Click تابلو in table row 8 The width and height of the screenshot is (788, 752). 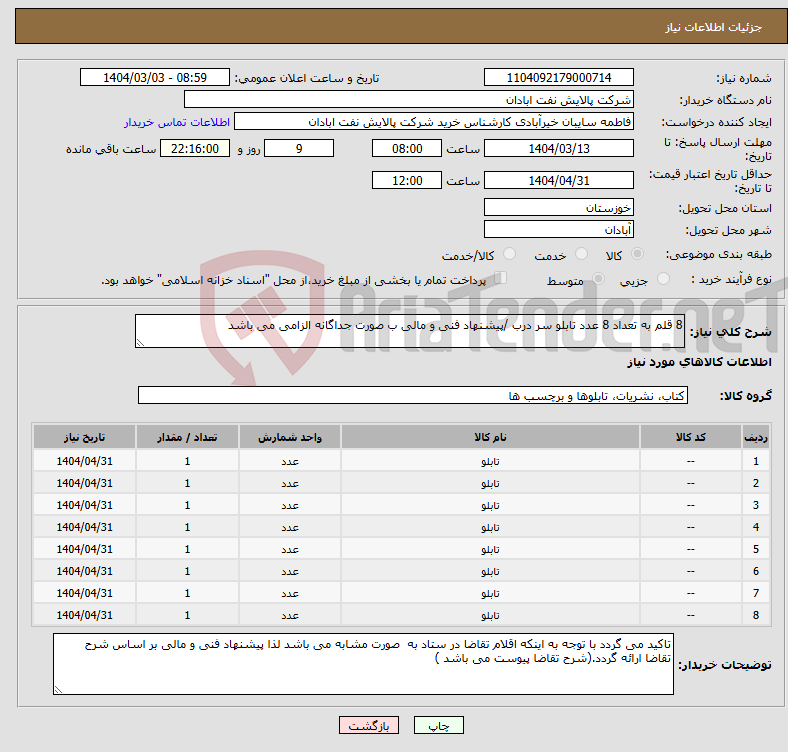[490, 616]
